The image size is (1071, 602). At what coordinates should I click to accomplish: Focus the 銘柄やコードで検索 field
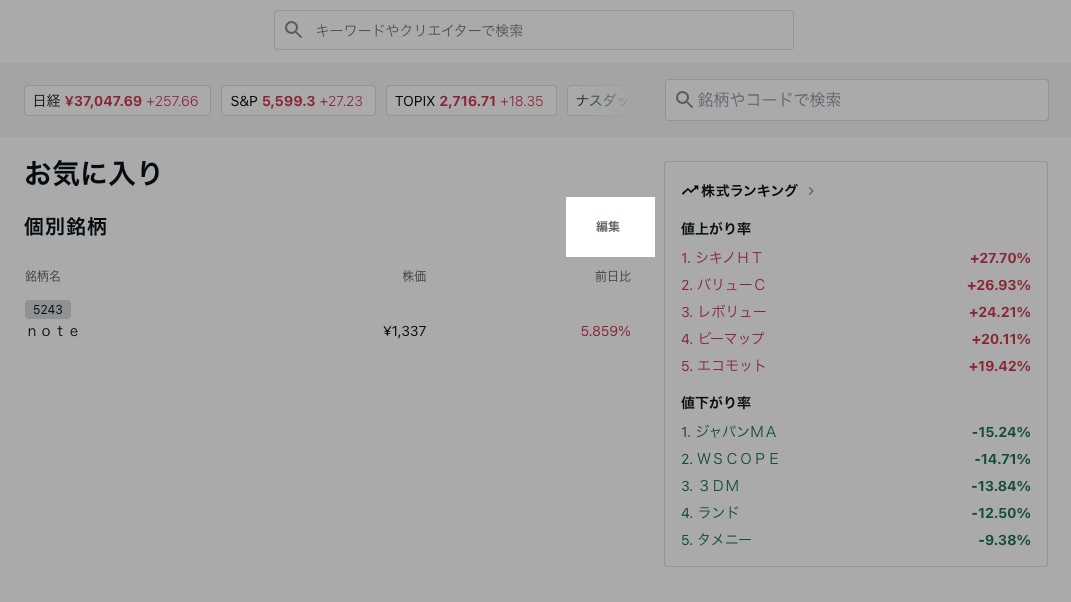pyautogui.click(x=857, y=100)
